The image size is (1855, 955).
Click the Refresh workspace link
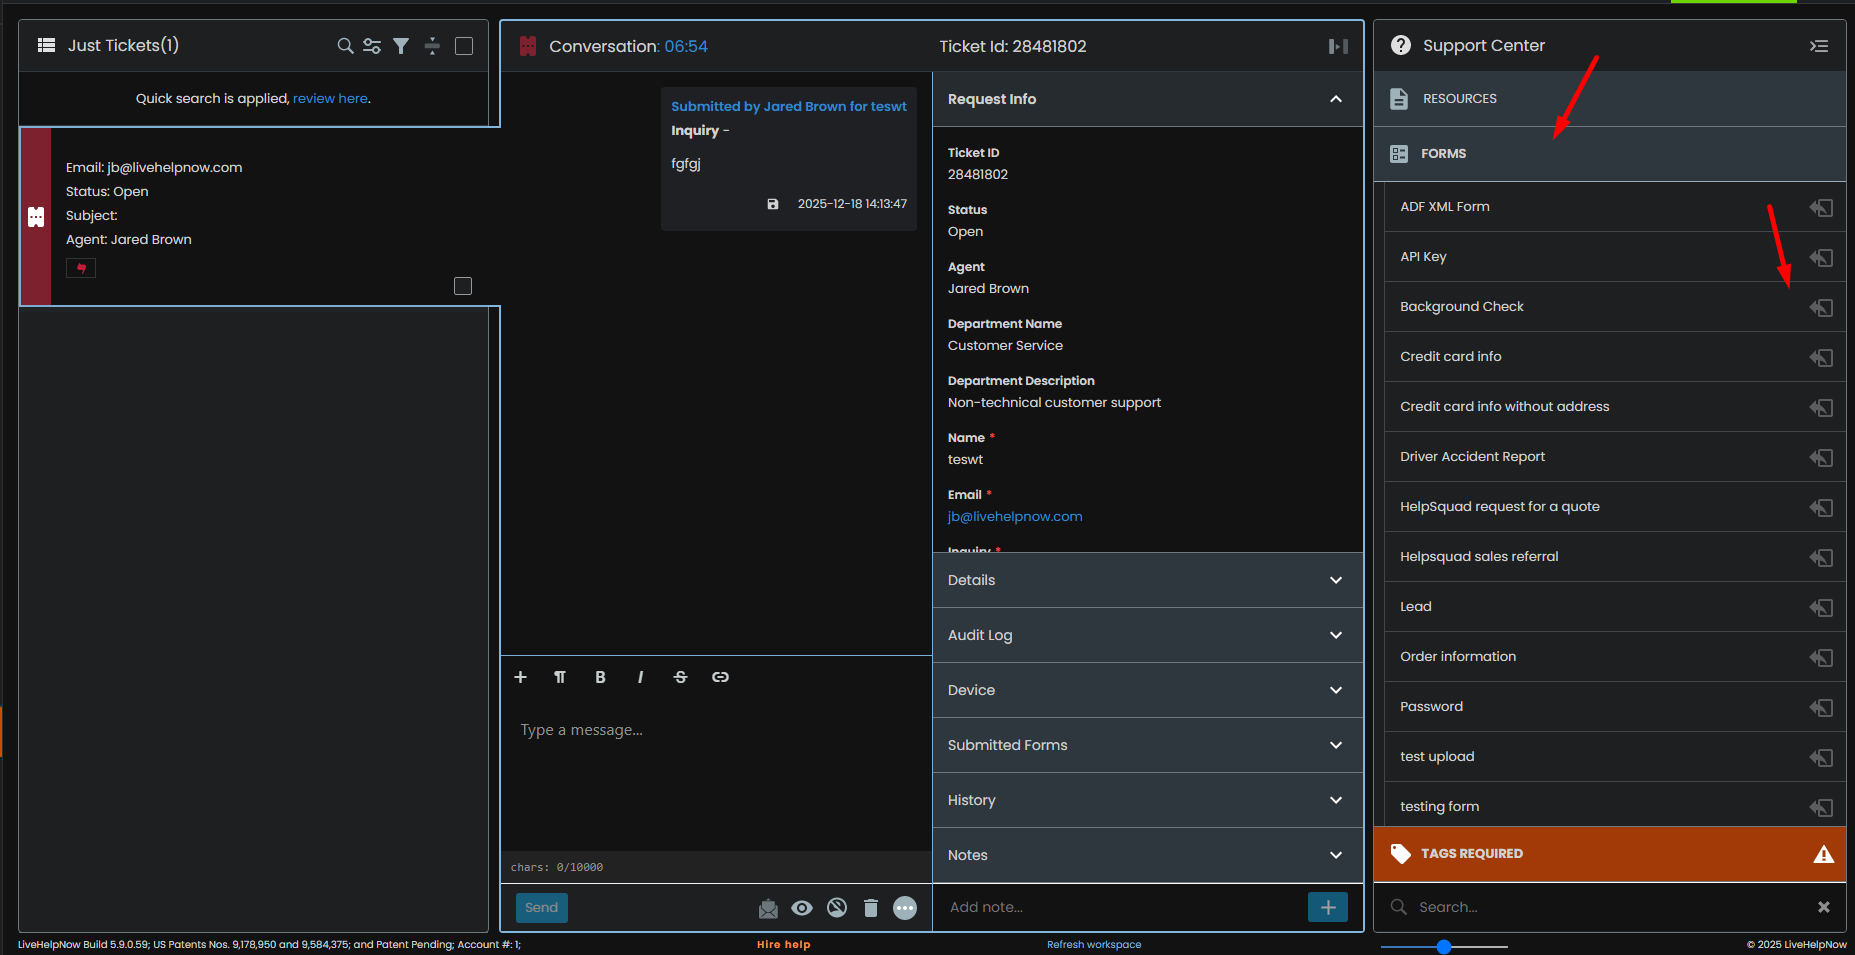coord(1093,944)
